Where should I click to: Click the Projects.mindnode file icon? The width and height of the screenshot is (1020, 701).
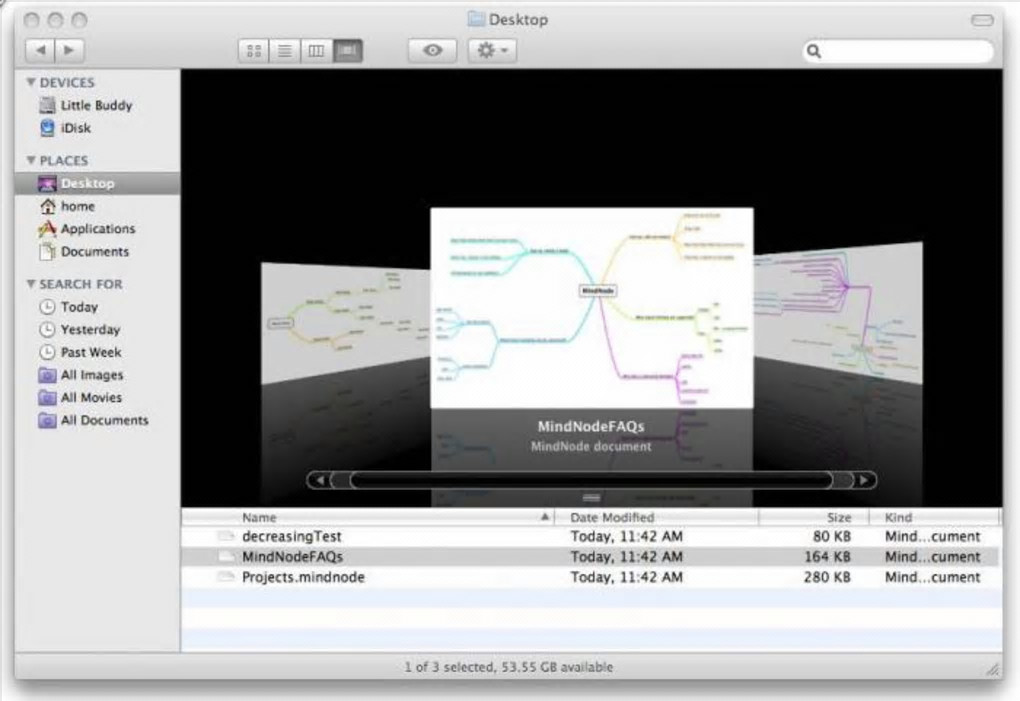click(226, 577)
